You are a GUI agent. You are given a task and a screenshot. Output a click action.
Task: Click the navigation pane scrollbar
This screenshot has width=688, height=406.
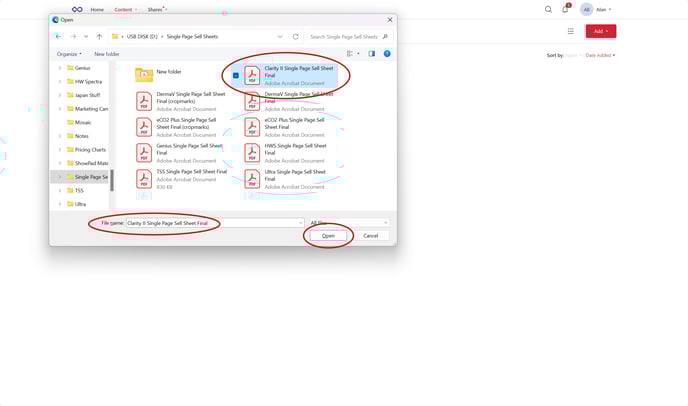click(111, 180)
